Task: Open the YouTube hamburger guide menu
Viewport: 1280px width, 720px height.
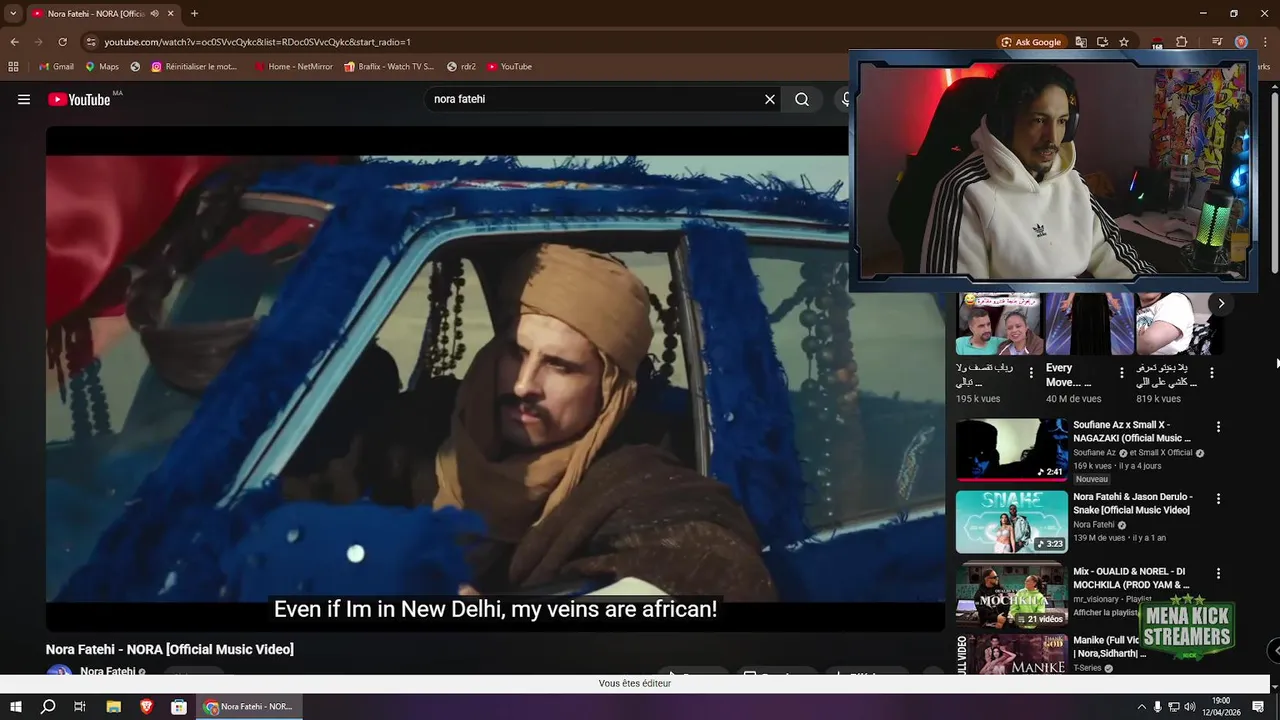Action: click(24, 99)
